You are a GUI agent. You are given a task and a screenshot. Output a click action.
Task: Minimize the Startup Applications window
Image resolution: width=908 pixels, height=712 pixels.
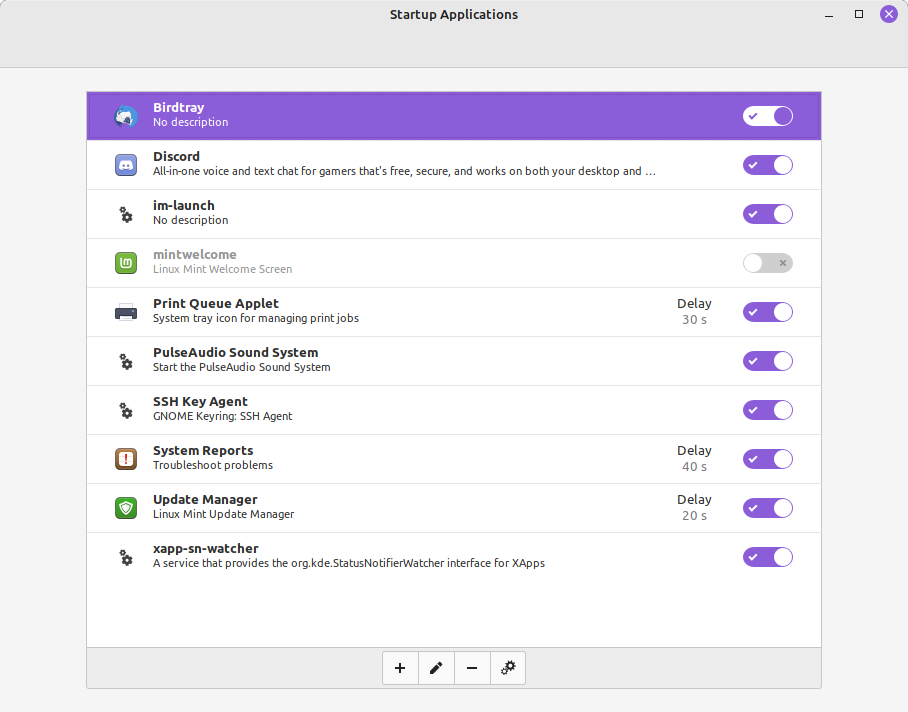pyautogui.click(x=829, y=14)
